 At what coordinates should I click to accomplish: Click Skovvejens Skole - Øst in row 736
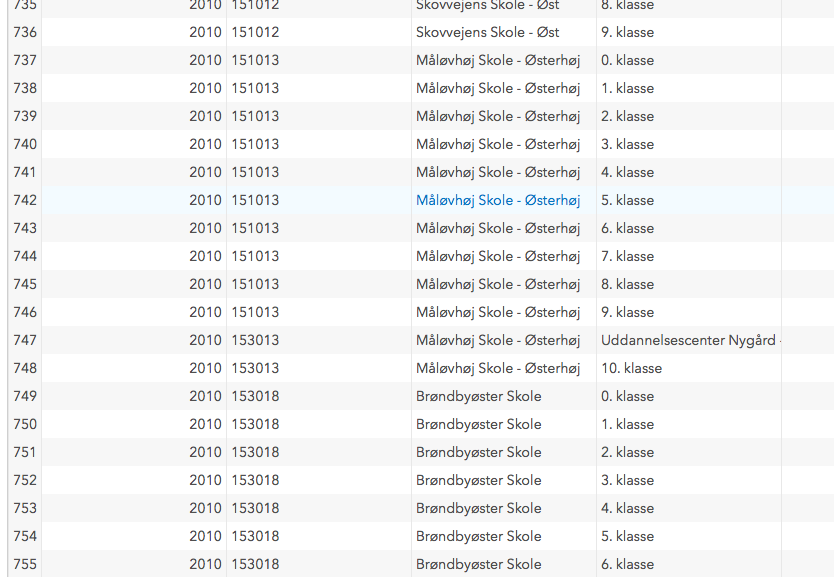point(488,32)
